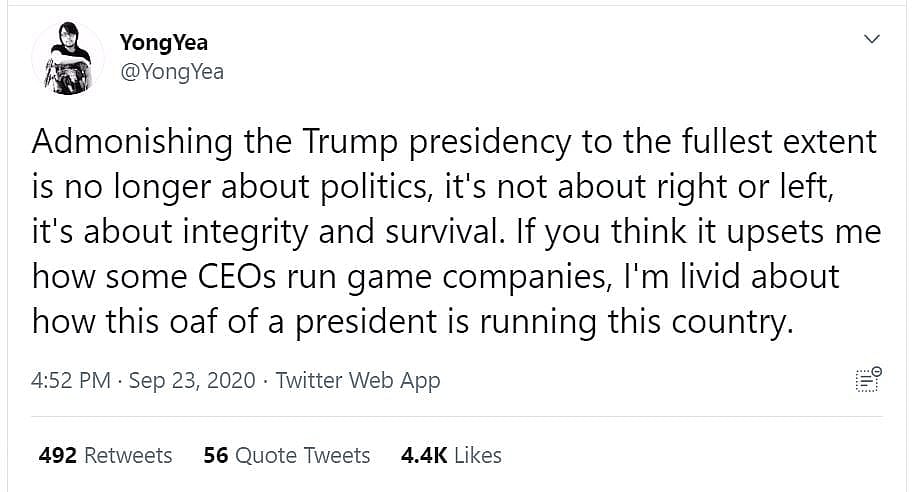912x492 pixels.
Task: Open the 4:52 PM timestamp link
Action: point(73,380)
